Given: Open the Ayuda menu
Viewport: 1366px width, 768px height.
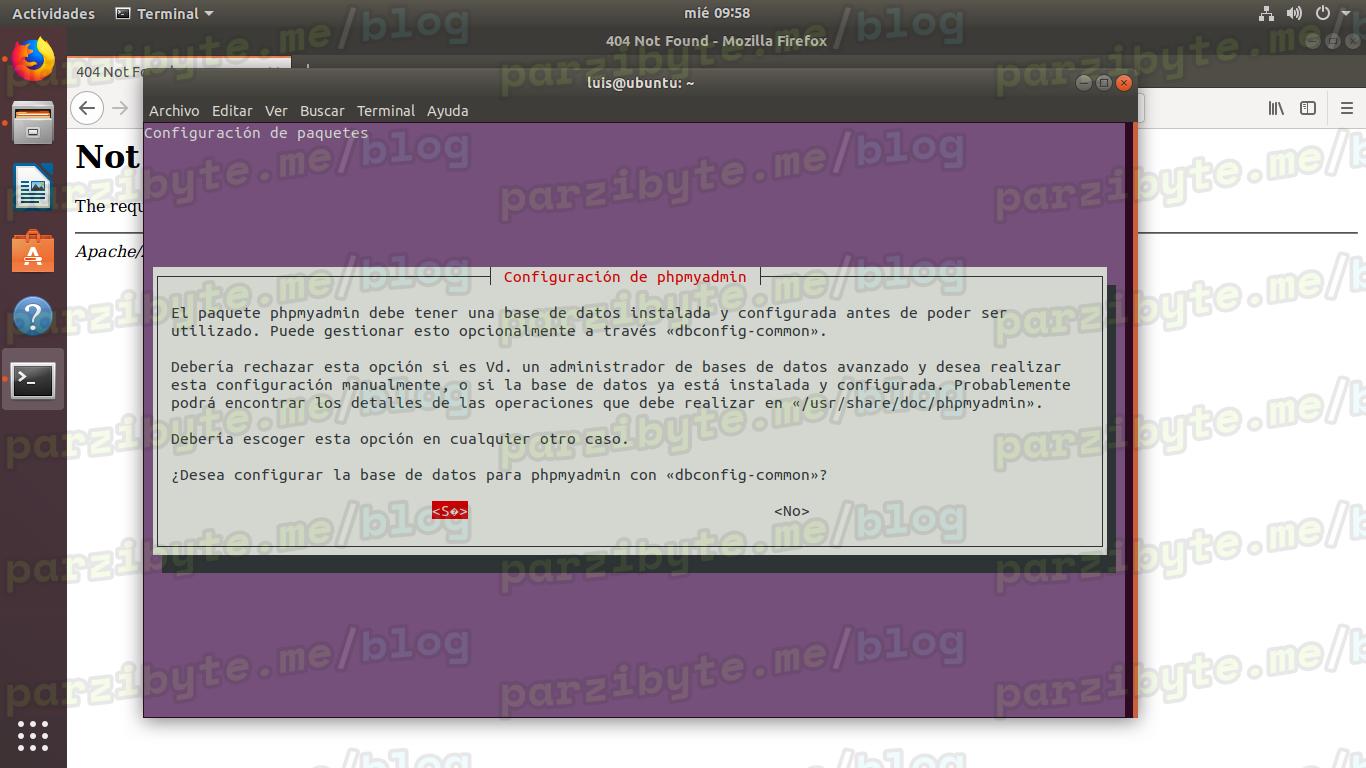Looking at the screenshot, I should pyautogui.click(x=447, y=111).
